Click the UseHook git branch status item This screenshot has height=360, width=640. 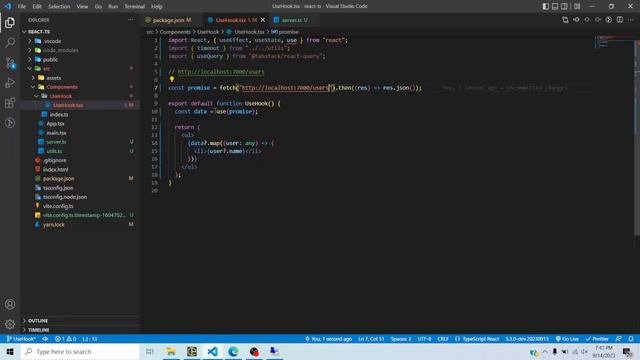[20, 339]
